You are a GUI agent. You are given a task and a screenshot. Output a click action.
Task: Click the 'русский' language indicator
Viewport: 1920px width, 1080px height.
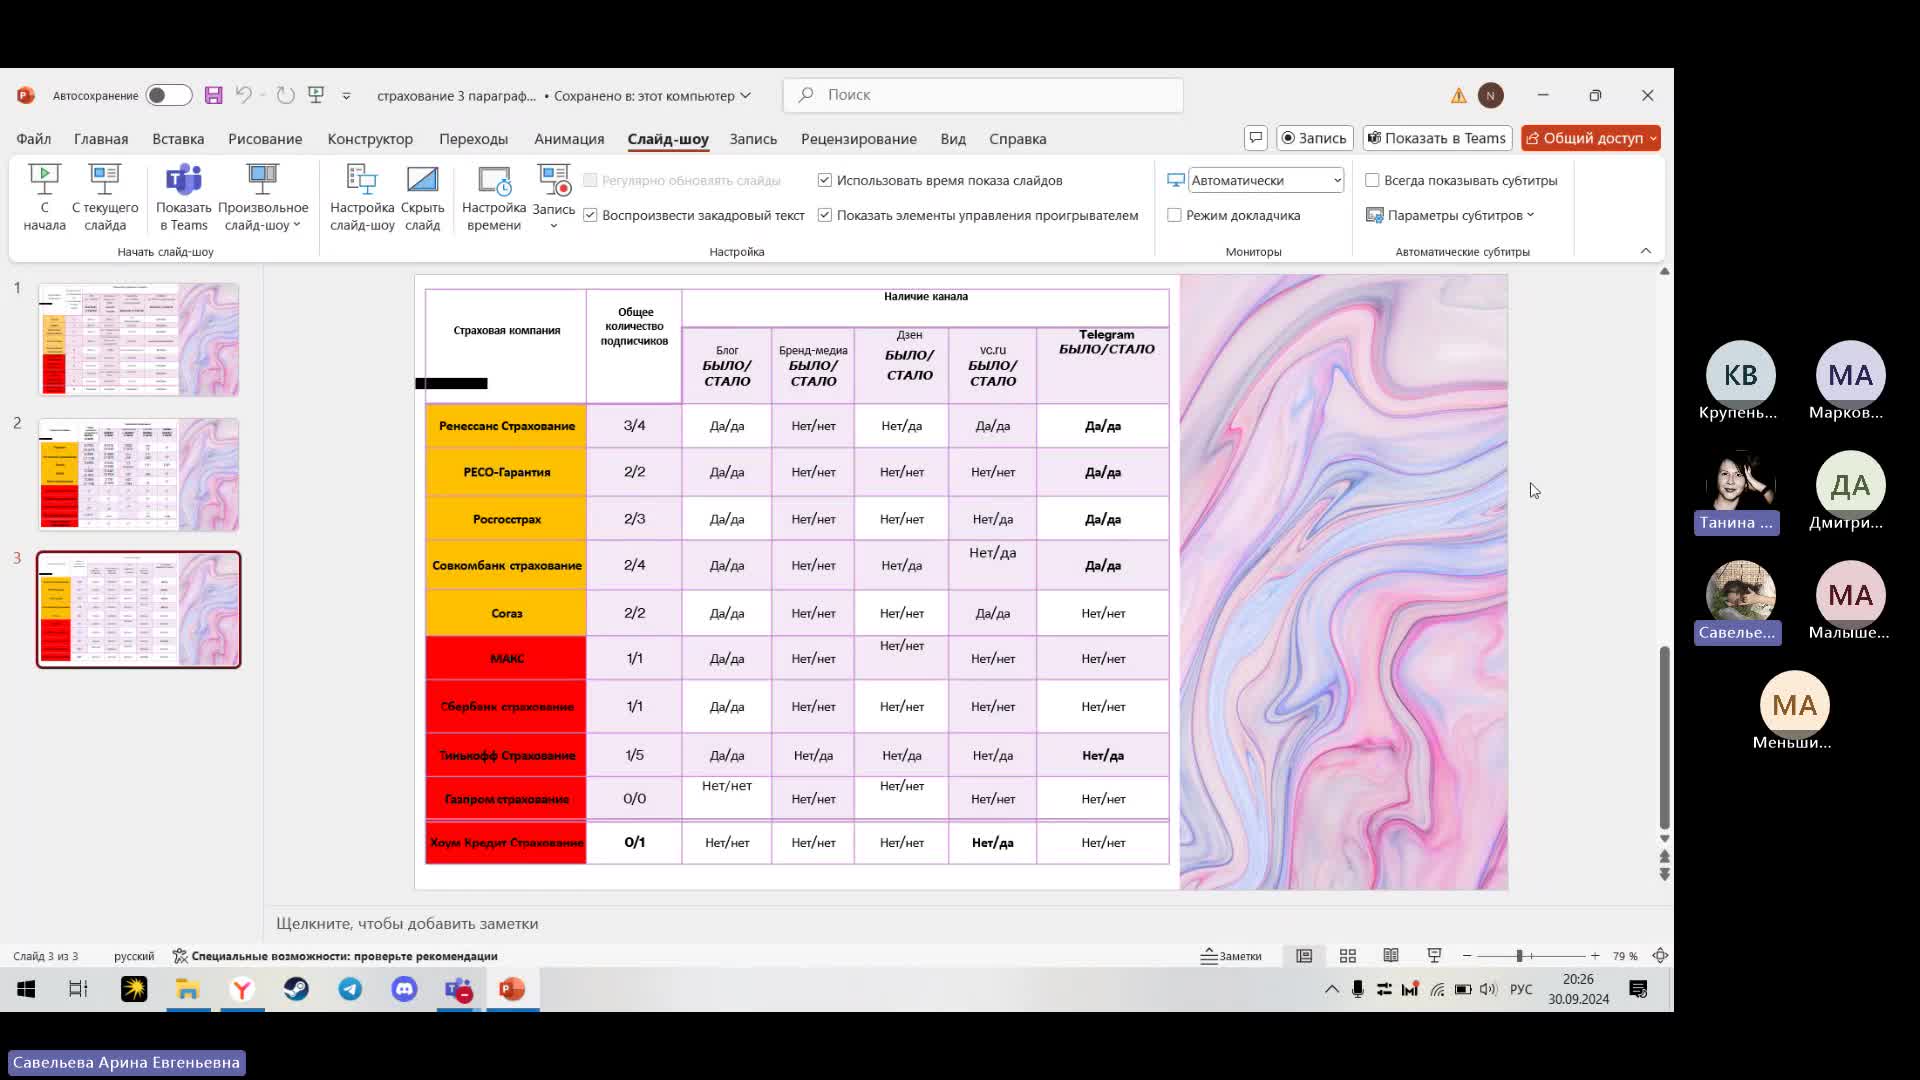[134, 956]
